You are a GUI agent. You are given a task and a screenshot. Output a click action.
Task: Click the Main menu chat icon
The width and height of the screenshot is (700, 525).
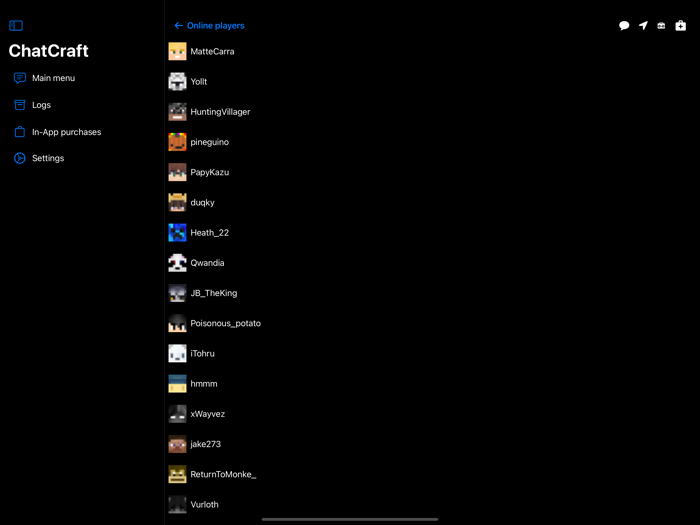click(x=20, y=78)
